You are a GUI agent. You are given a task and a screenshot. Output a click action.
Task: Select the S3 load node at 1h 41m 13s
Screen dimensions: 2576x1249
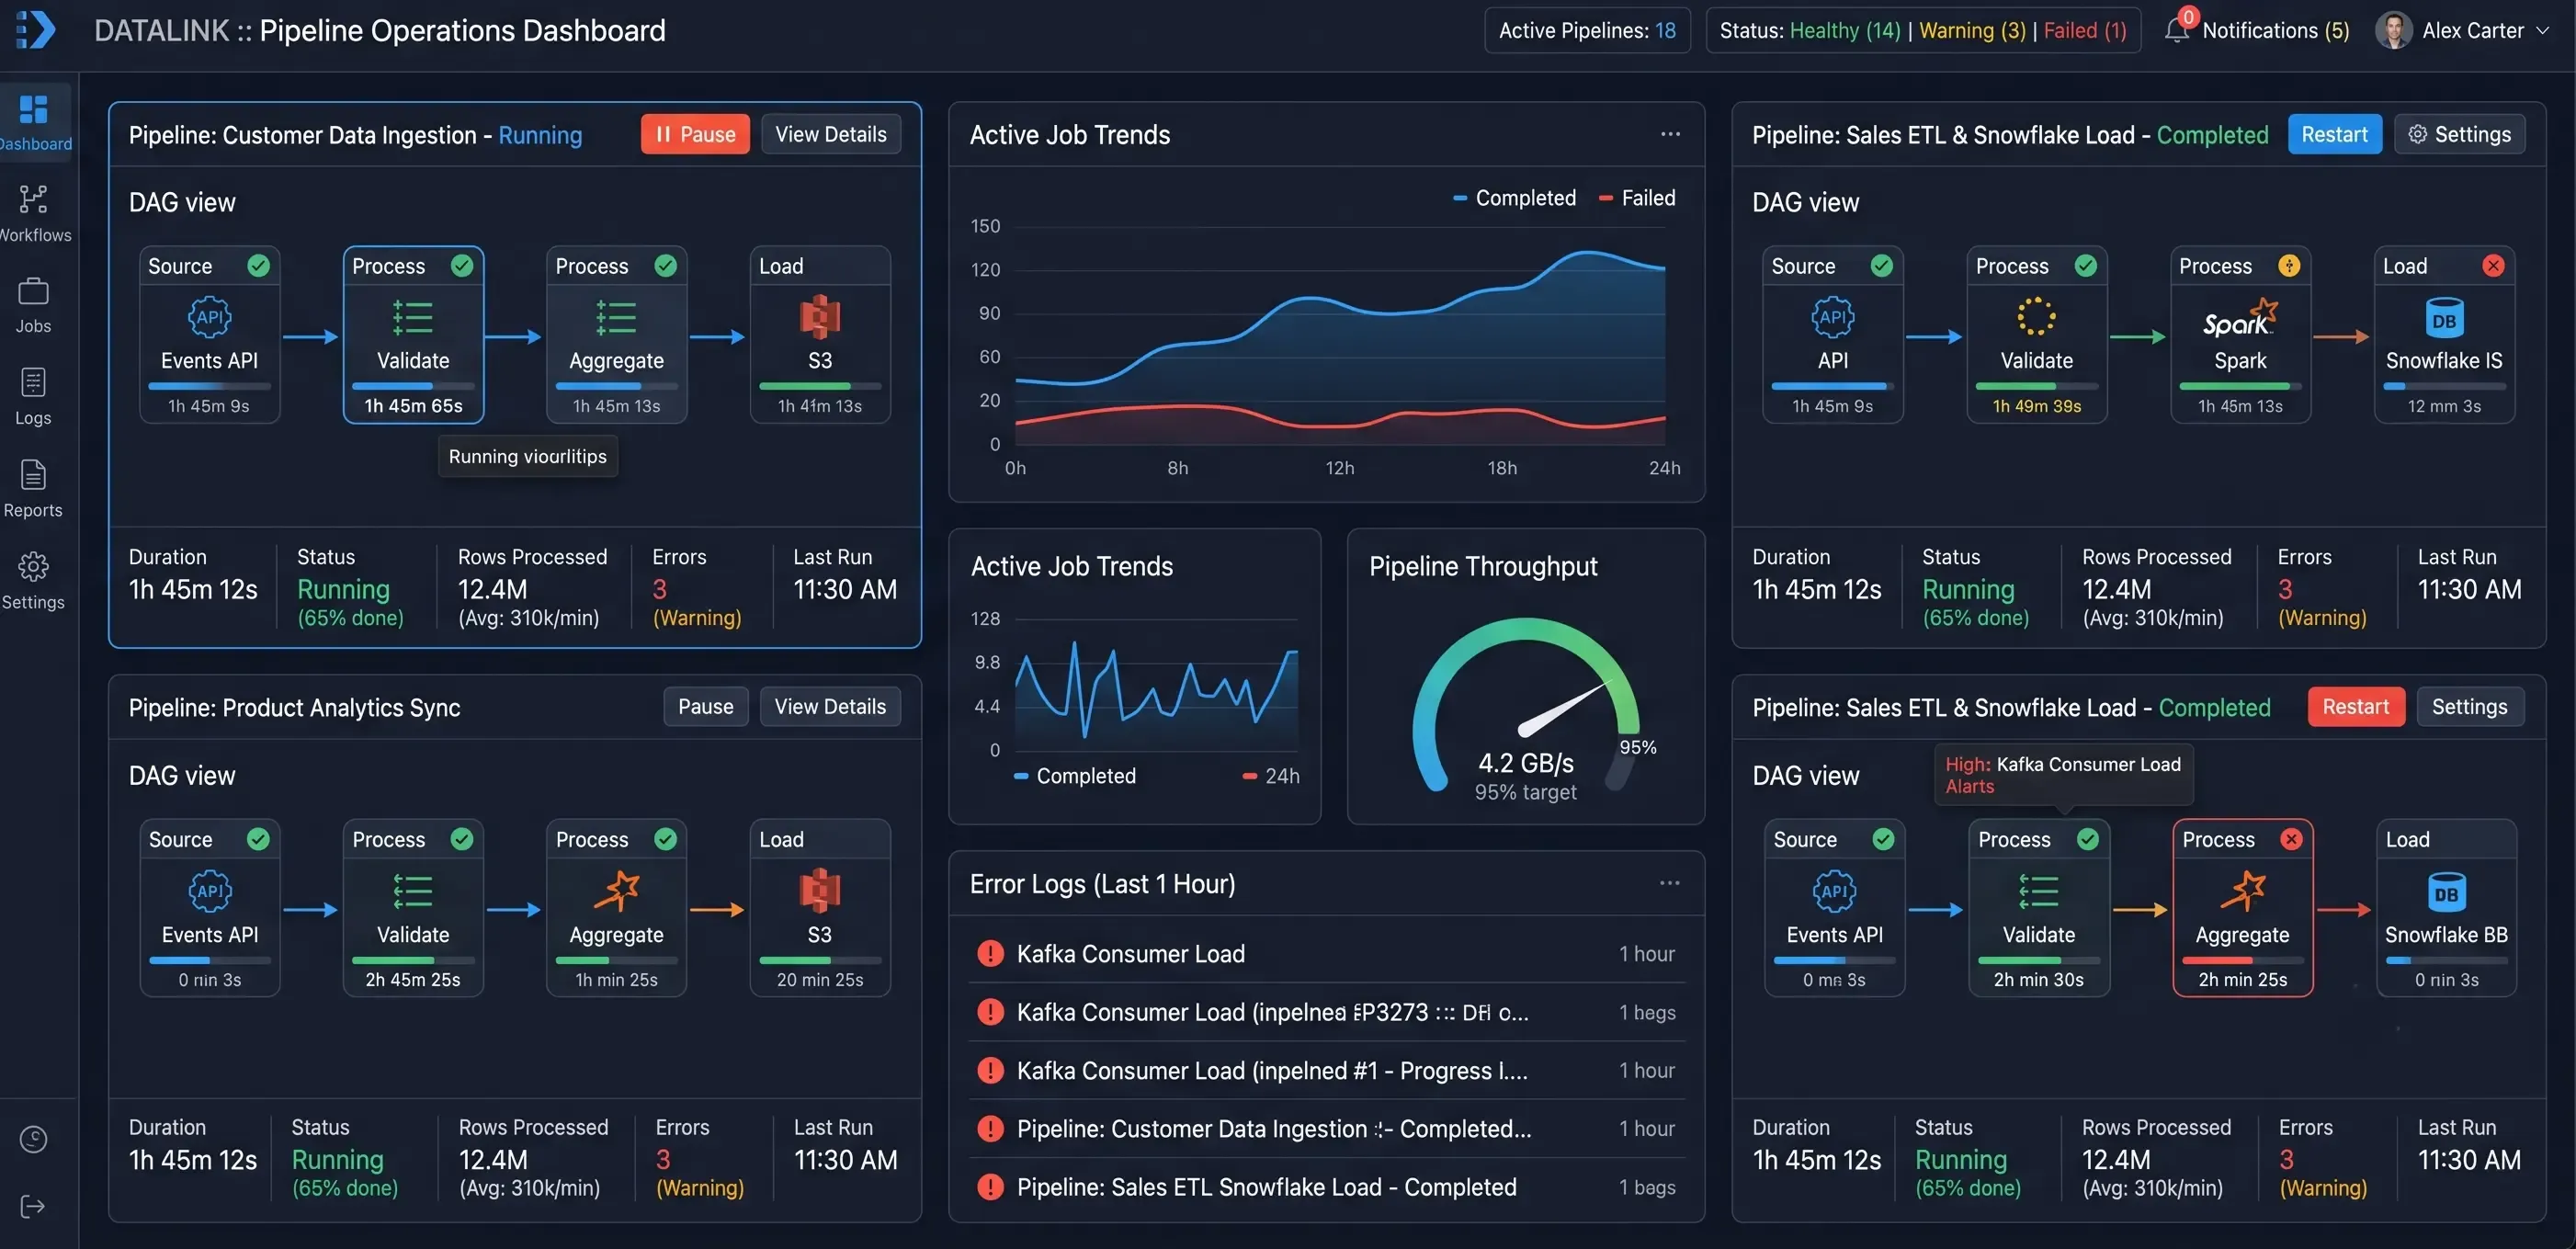pos(820,335)
